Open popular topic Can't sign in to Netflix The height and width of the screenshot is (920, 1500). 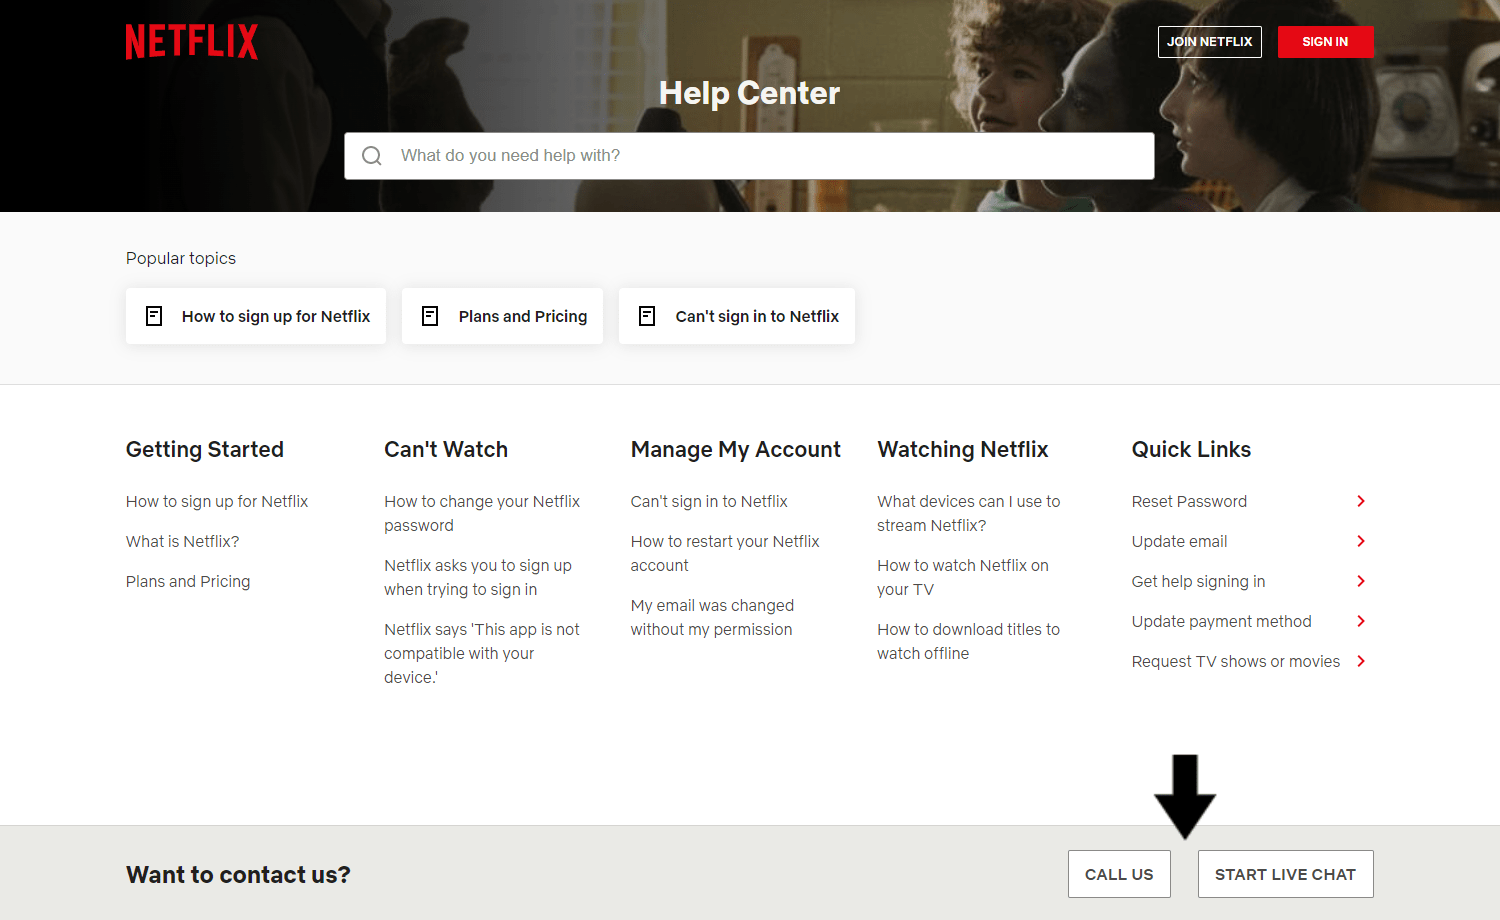coord(737,316)
